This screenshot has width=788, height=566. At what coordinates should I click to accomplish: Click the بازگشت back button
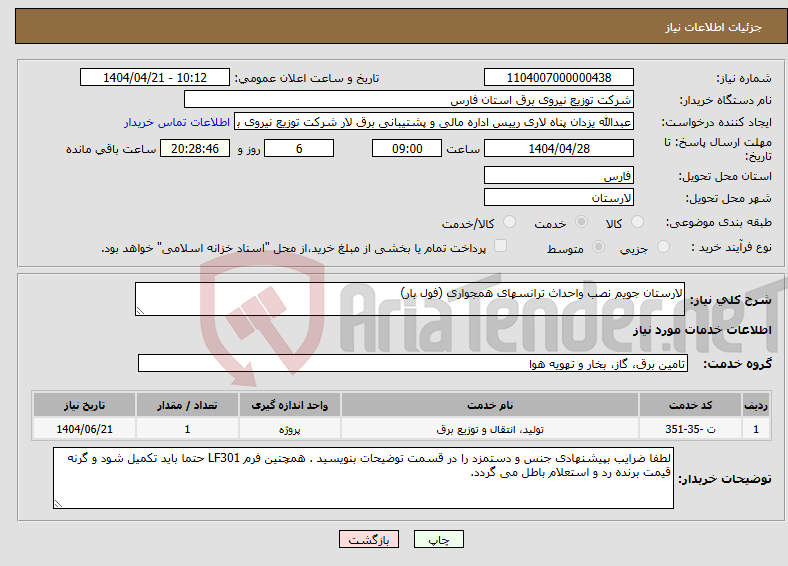click(x=369, y=539)
